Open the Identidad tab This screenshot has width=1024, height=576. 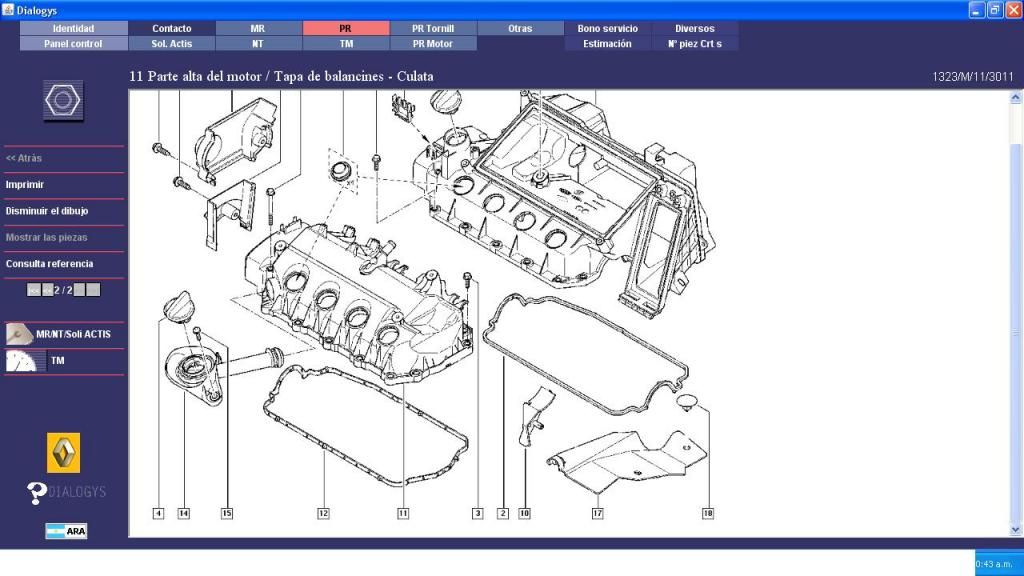[x=73, y=29]
